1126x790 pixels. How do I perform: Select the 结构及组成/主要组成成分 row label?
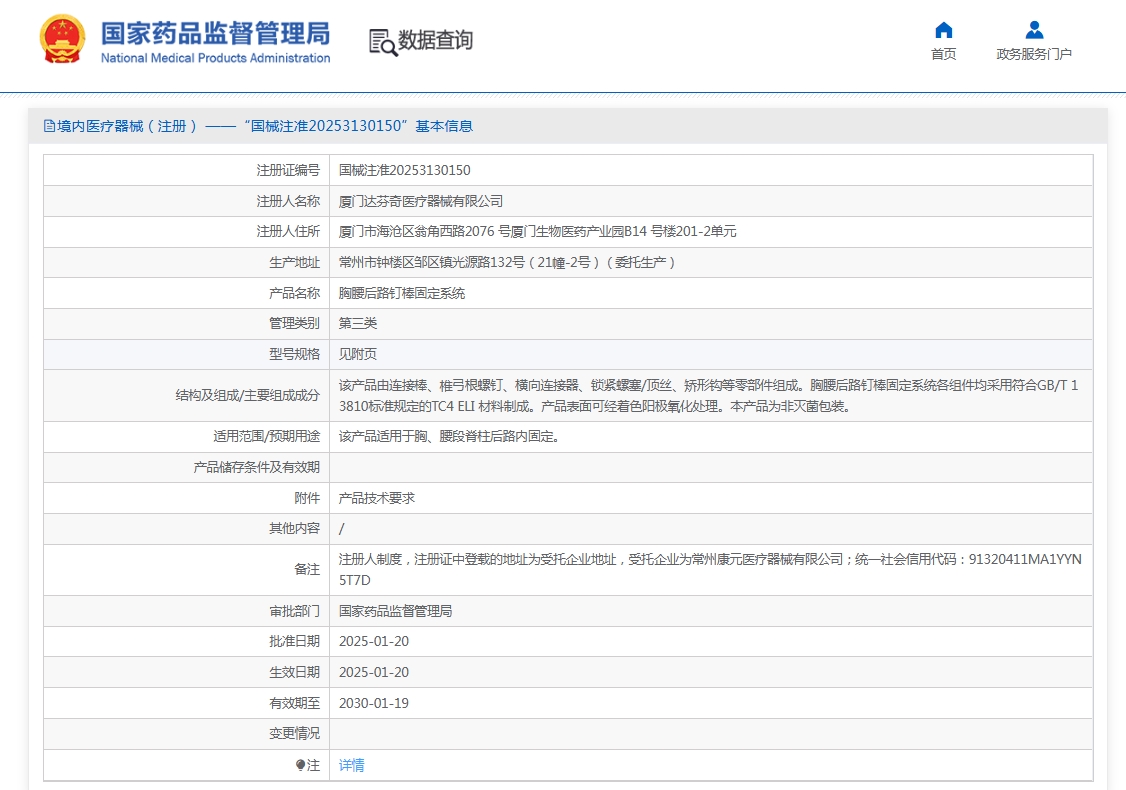tap(248, 395)
